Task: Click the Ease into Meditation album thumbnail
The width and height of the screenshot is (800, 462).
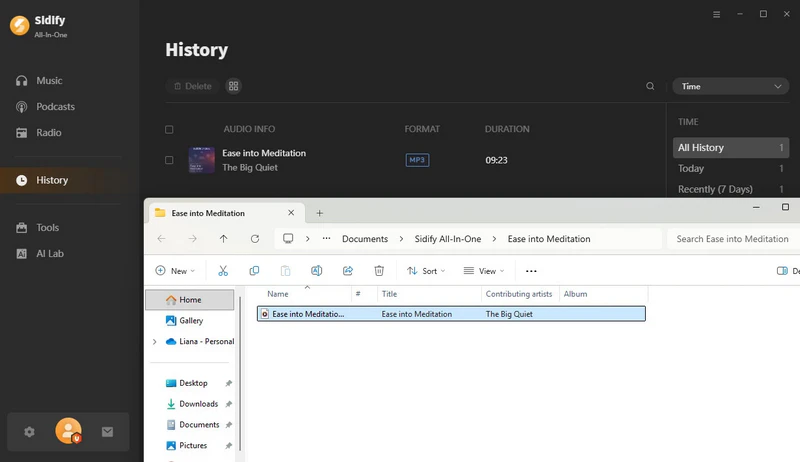Action: 202,160
